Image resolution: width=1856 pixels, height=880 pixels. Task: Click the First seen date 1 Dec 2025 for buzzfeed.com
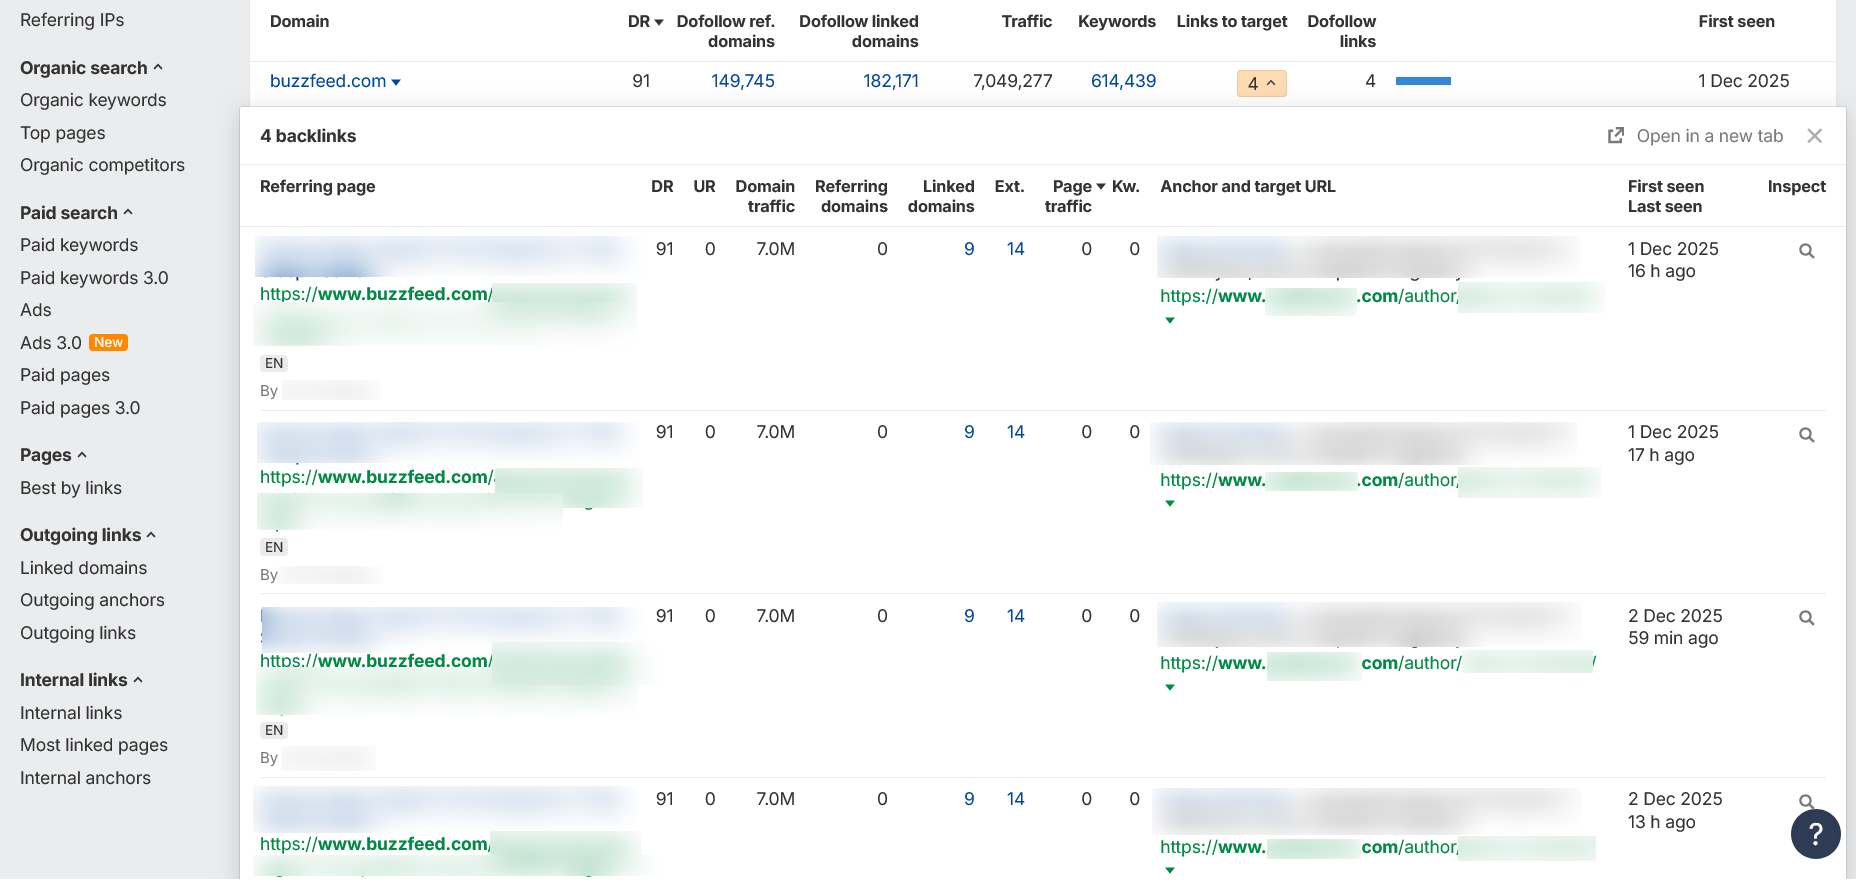coord(1744,81)
